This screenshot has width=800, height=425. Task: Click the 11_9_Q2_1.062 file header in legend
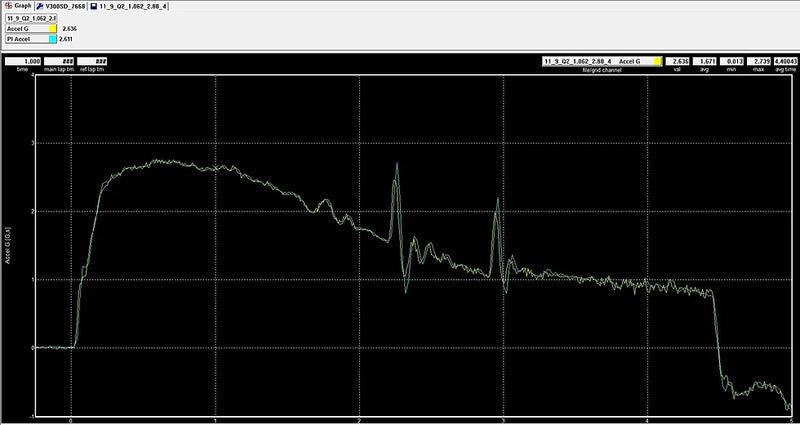tap(31, 18)
